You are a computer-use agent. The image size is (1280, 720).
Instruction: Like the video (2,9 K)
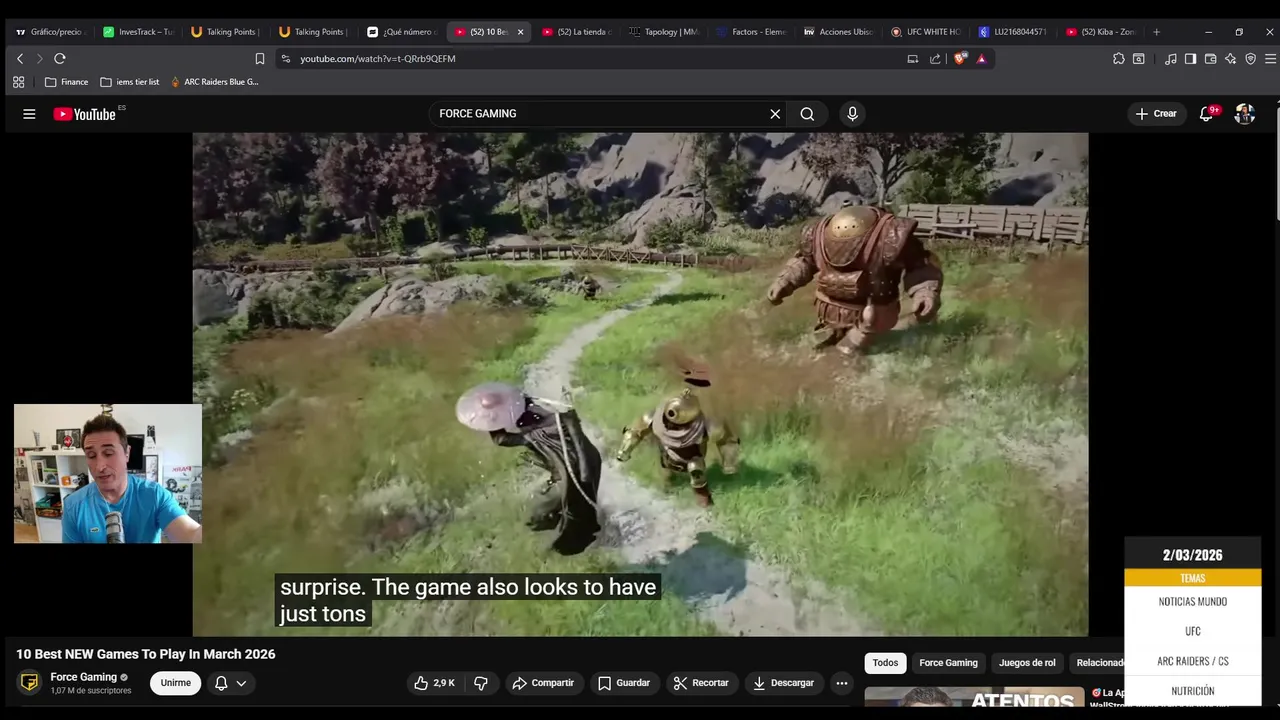tap(435, 683)
